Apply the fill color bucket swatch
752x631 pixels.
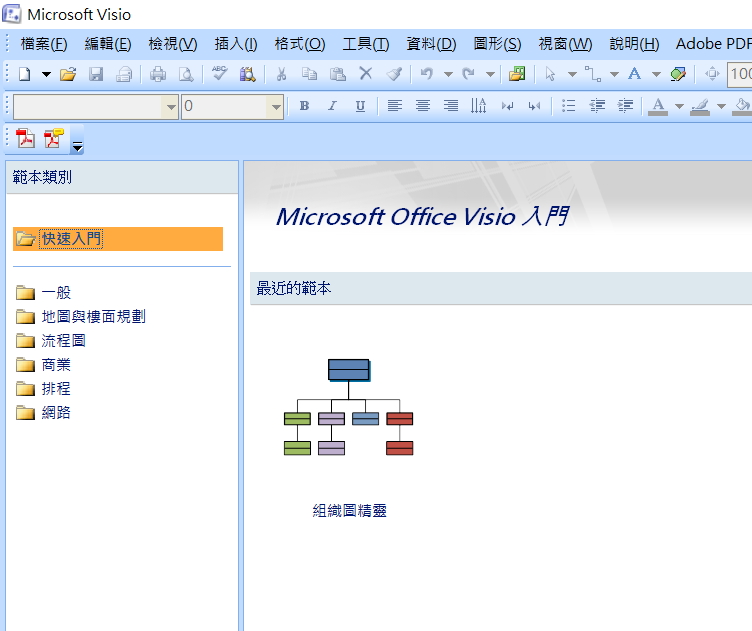pyautogui.click(x=742, y=106)
